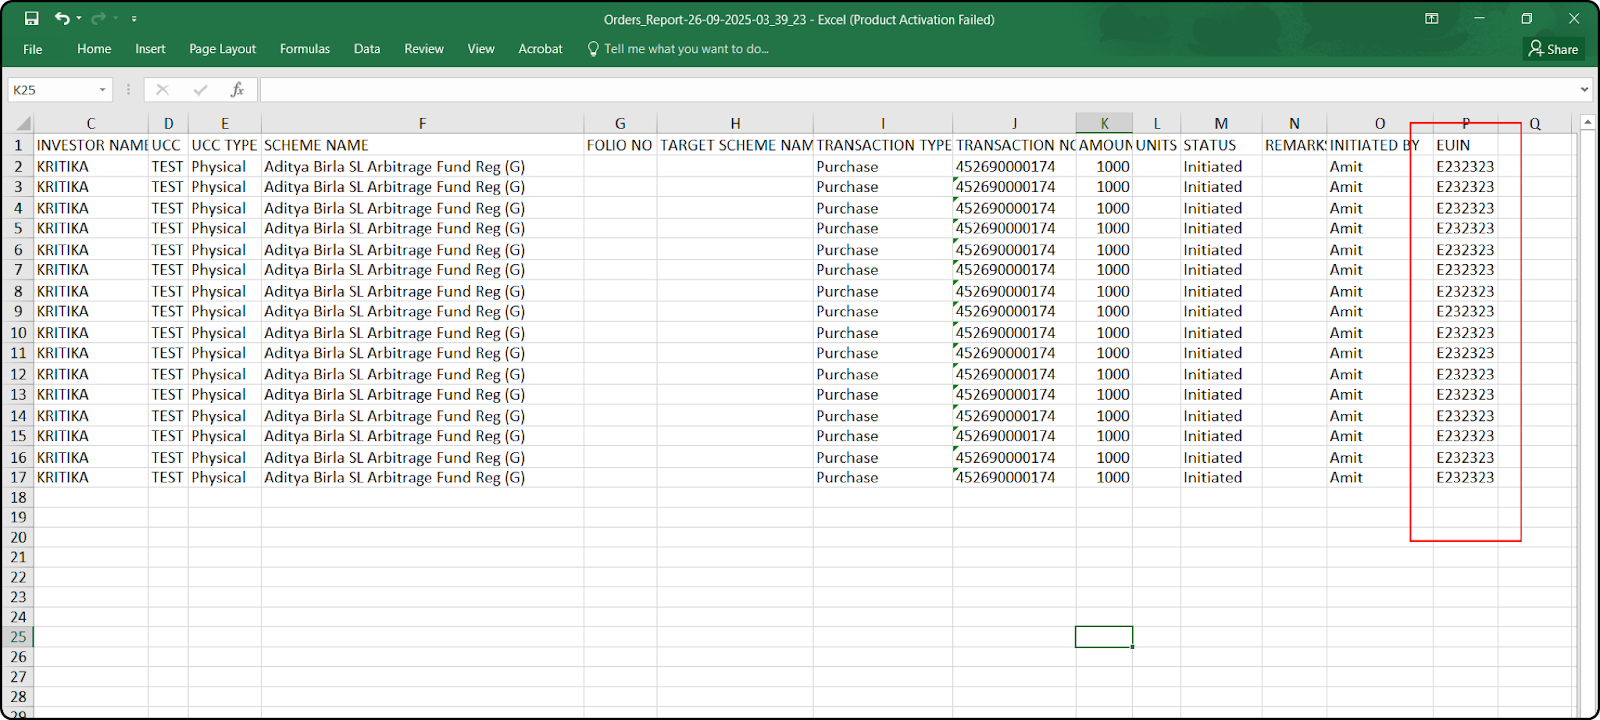
Task: Click the TRANSACTION TYPE header cell
Action: [x=883, y=145]
